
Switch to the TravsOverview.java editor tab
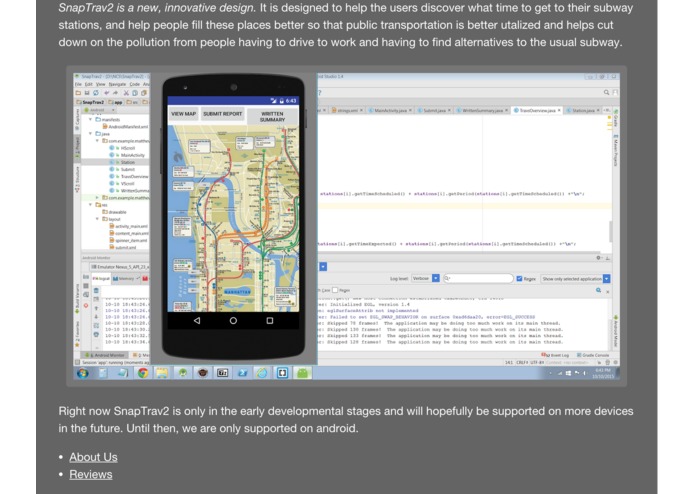[537, 110]
